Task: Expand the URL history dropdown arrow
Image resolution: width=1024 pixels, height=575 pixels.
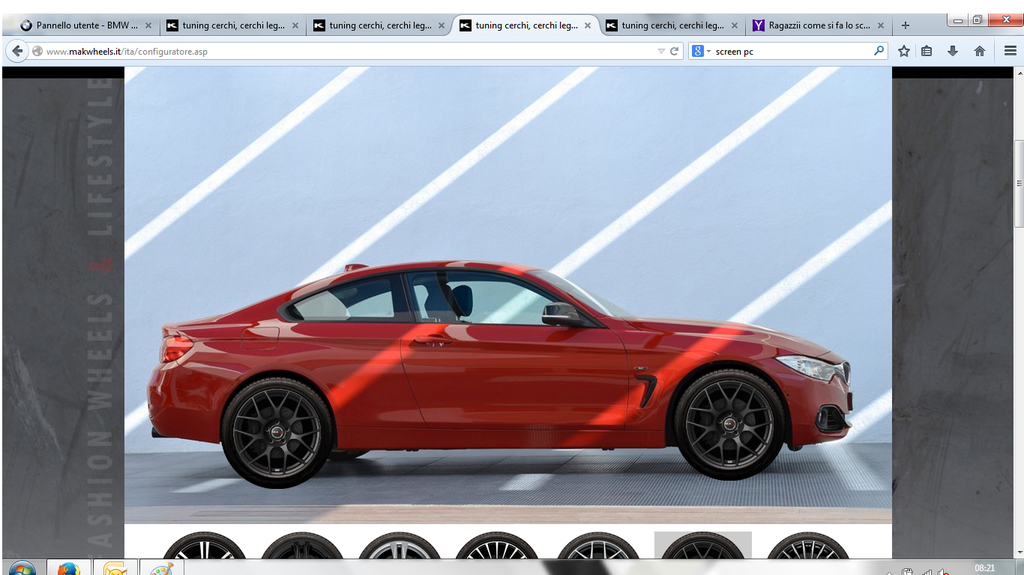Action: coord(660,51)
